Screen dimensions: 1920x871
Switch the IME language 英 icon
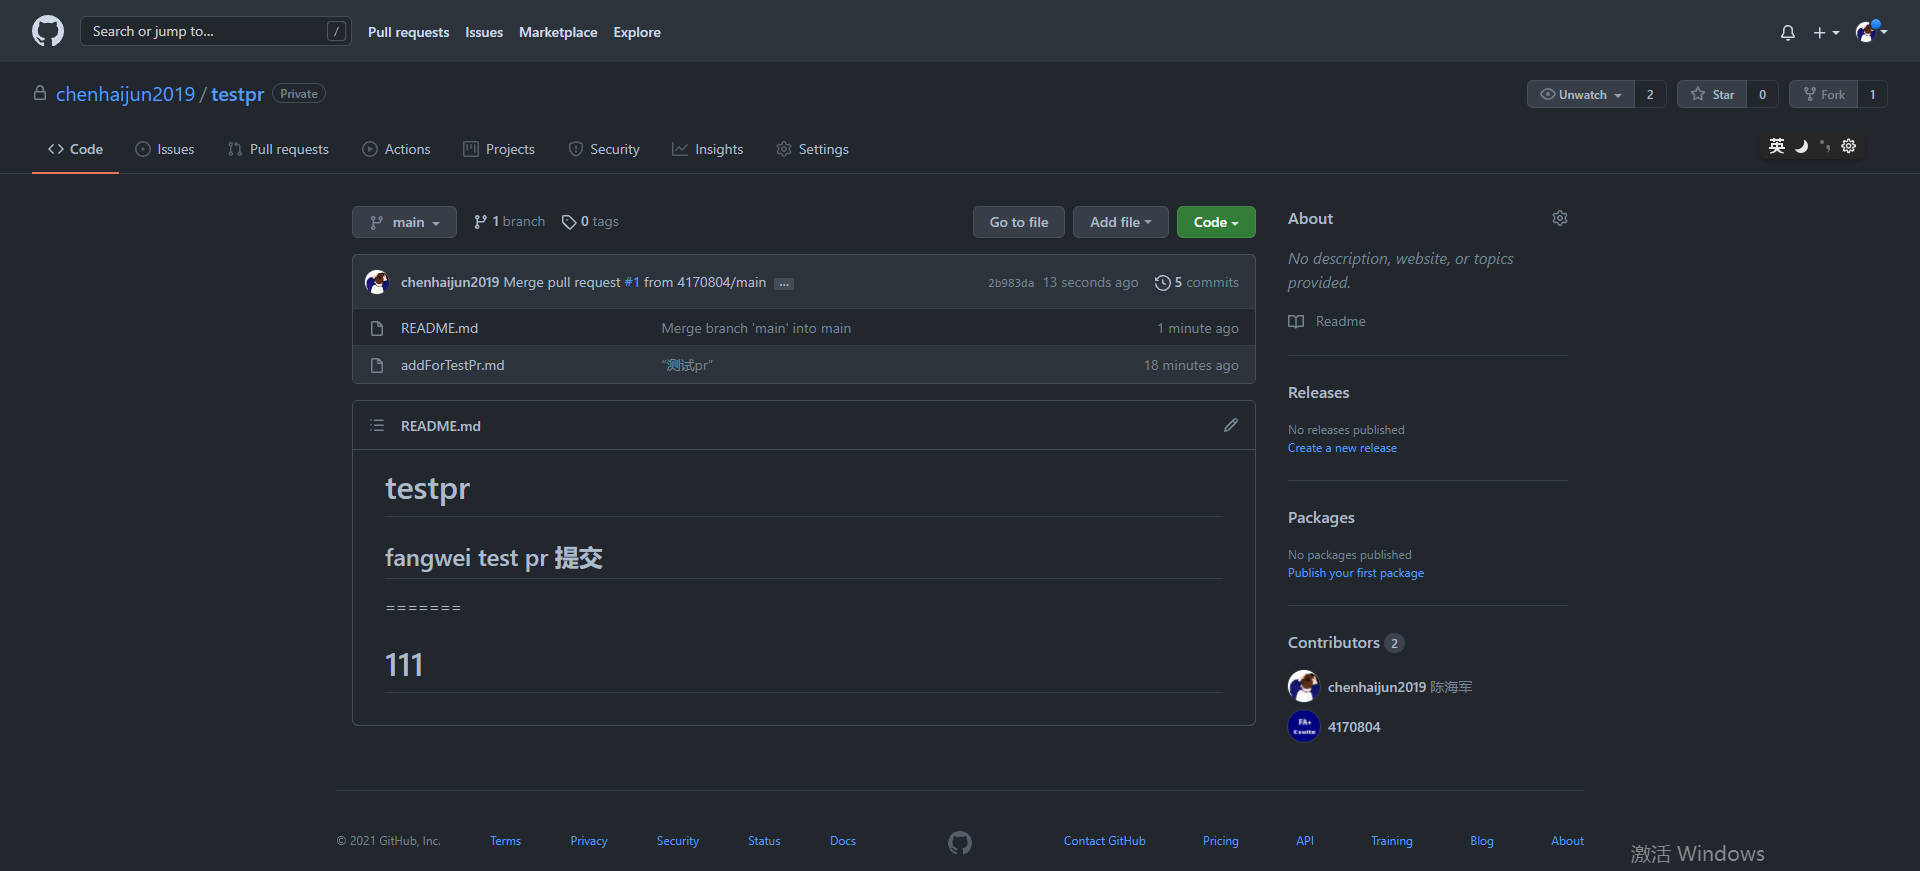tap(1777, 146)
